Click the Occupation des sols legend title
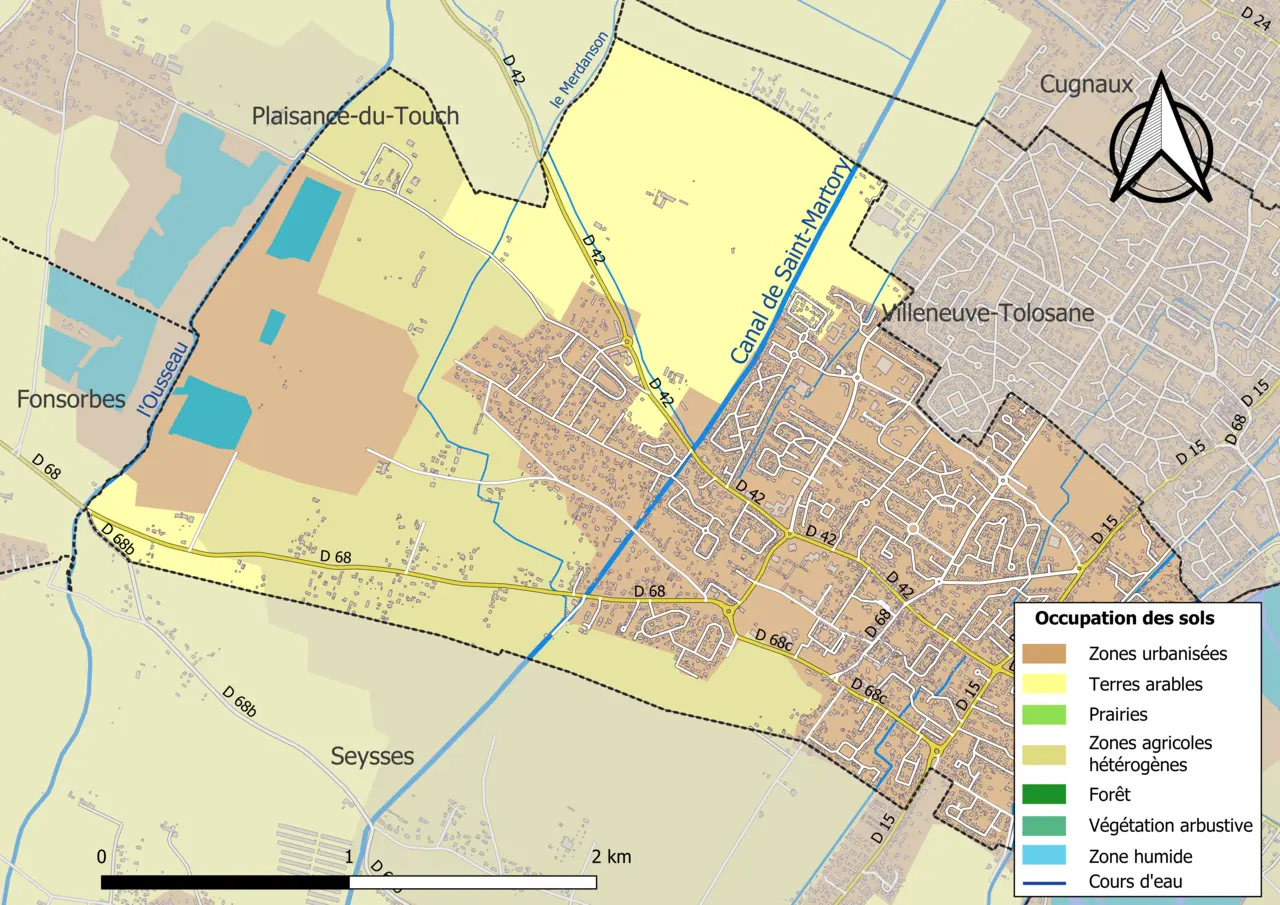The image size is (1280, 905). (1124, 618)
